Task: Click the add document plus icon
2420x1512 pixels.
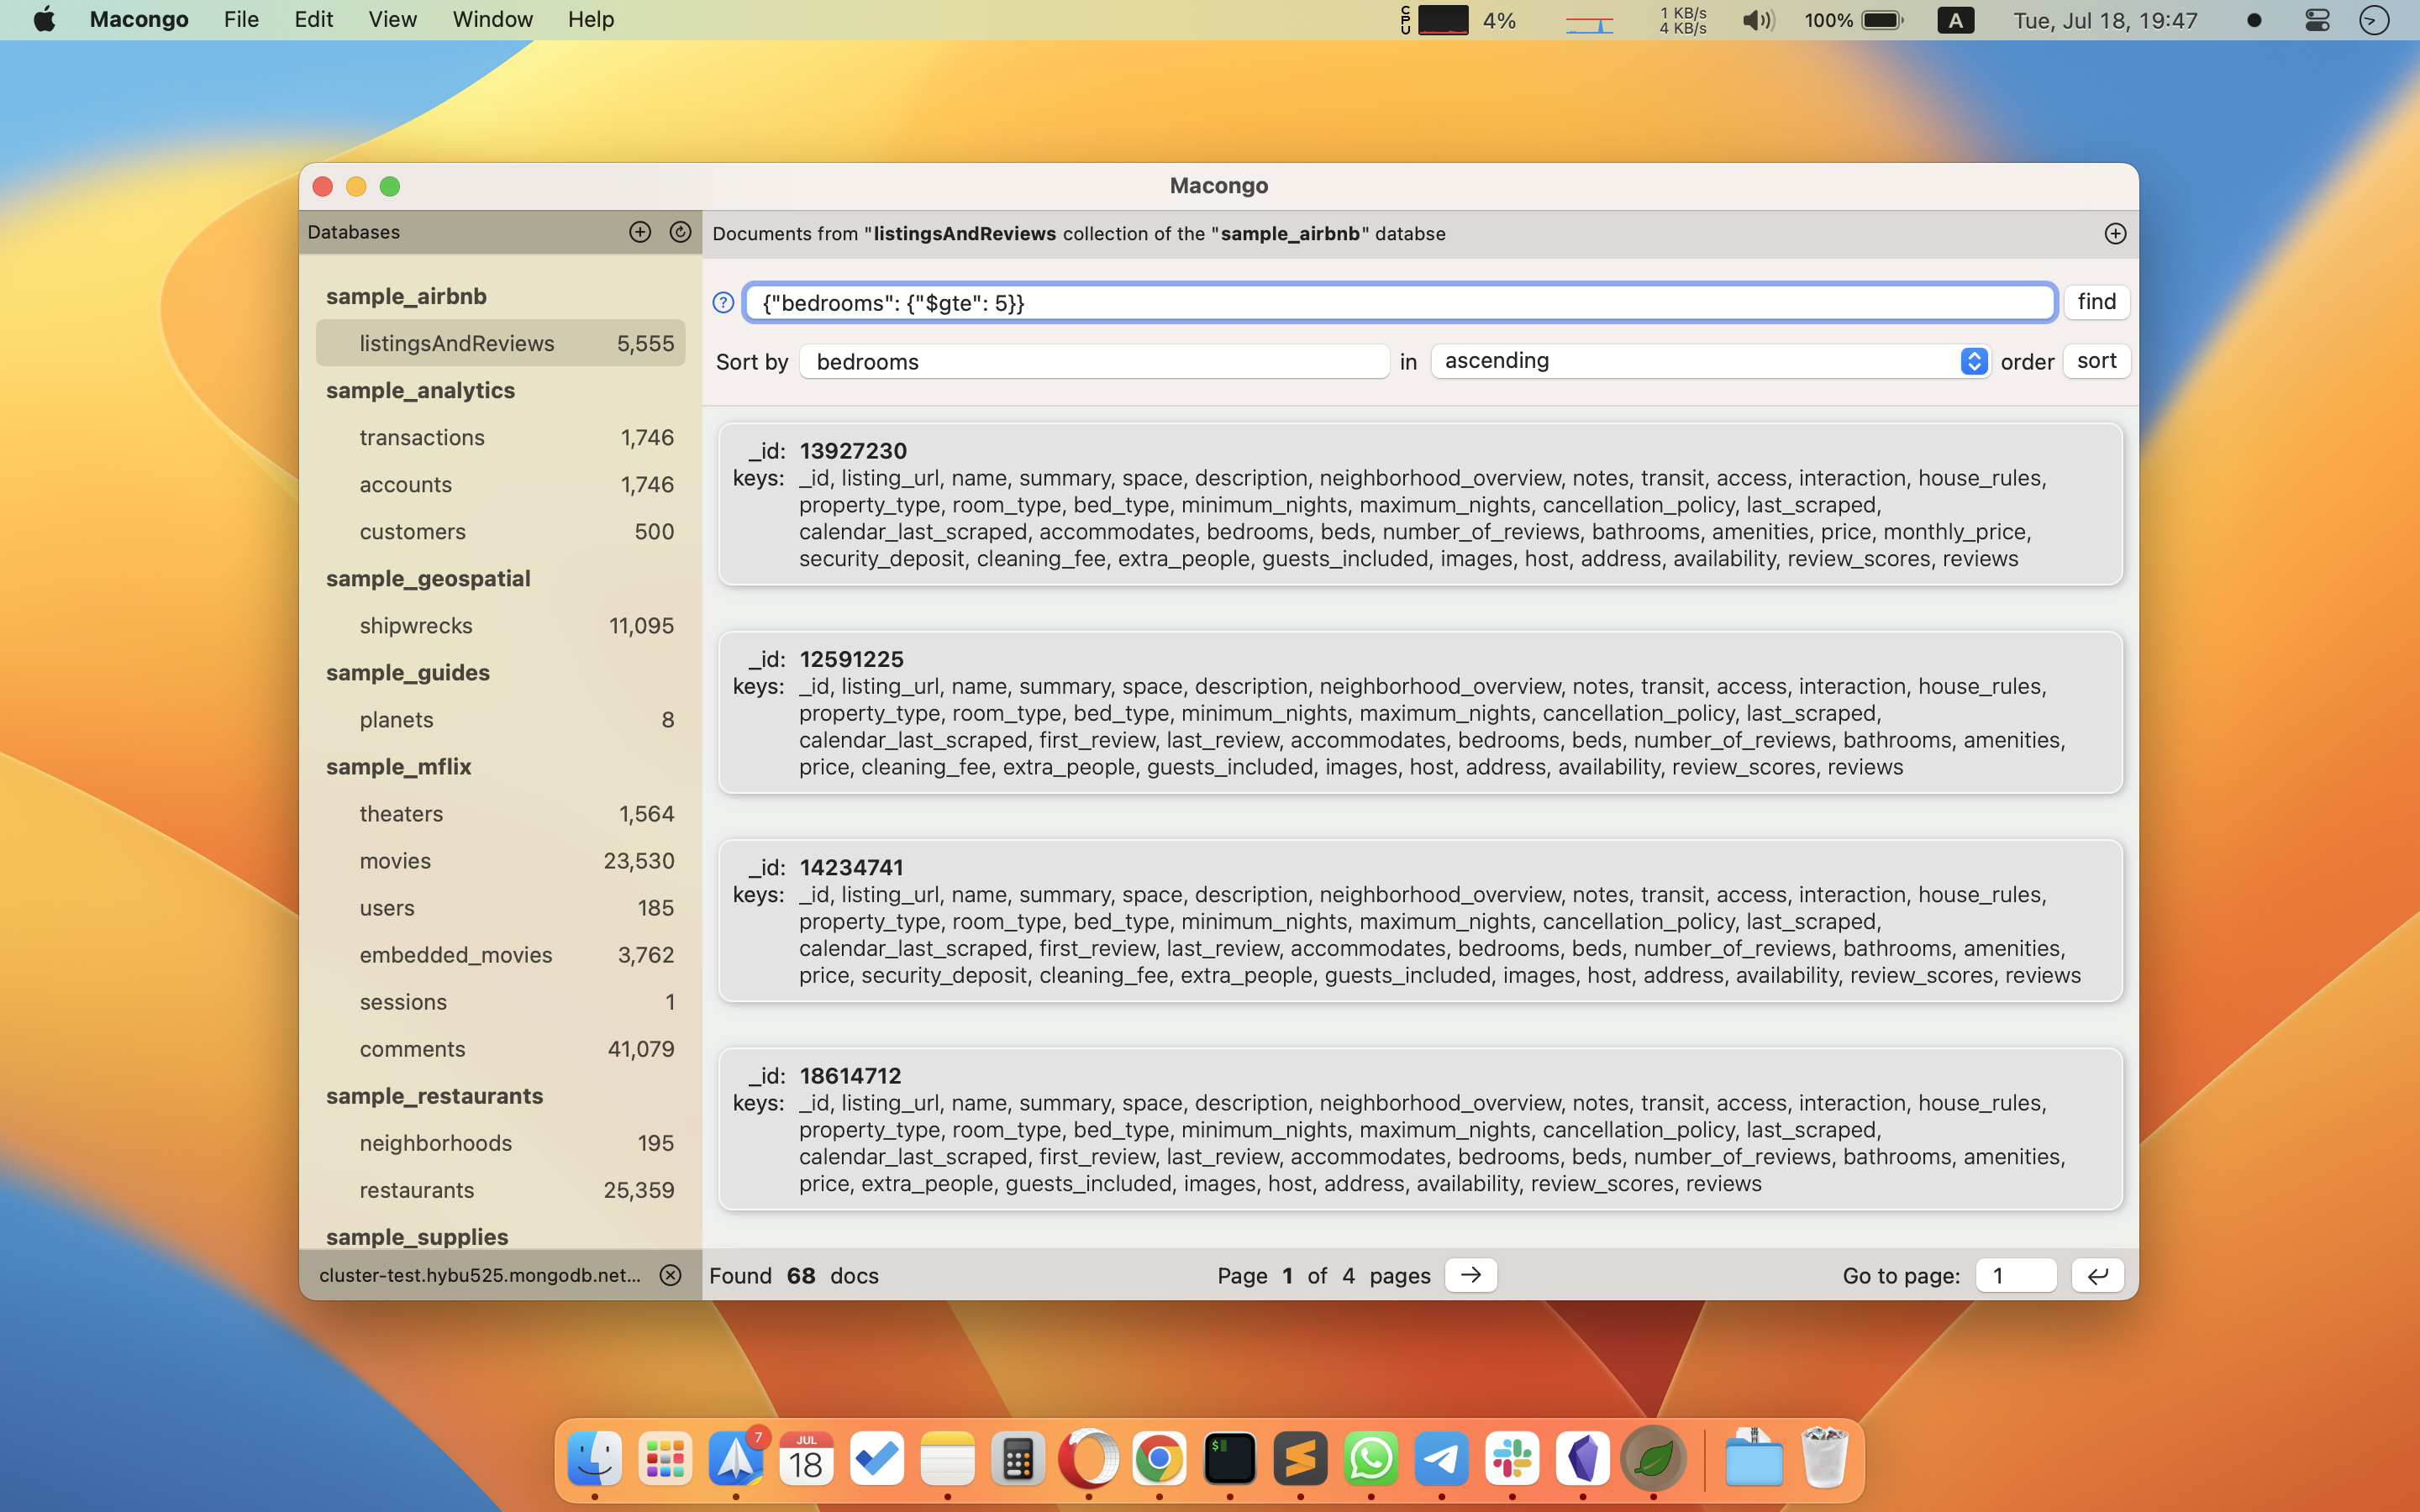Action: point(2114,233)
